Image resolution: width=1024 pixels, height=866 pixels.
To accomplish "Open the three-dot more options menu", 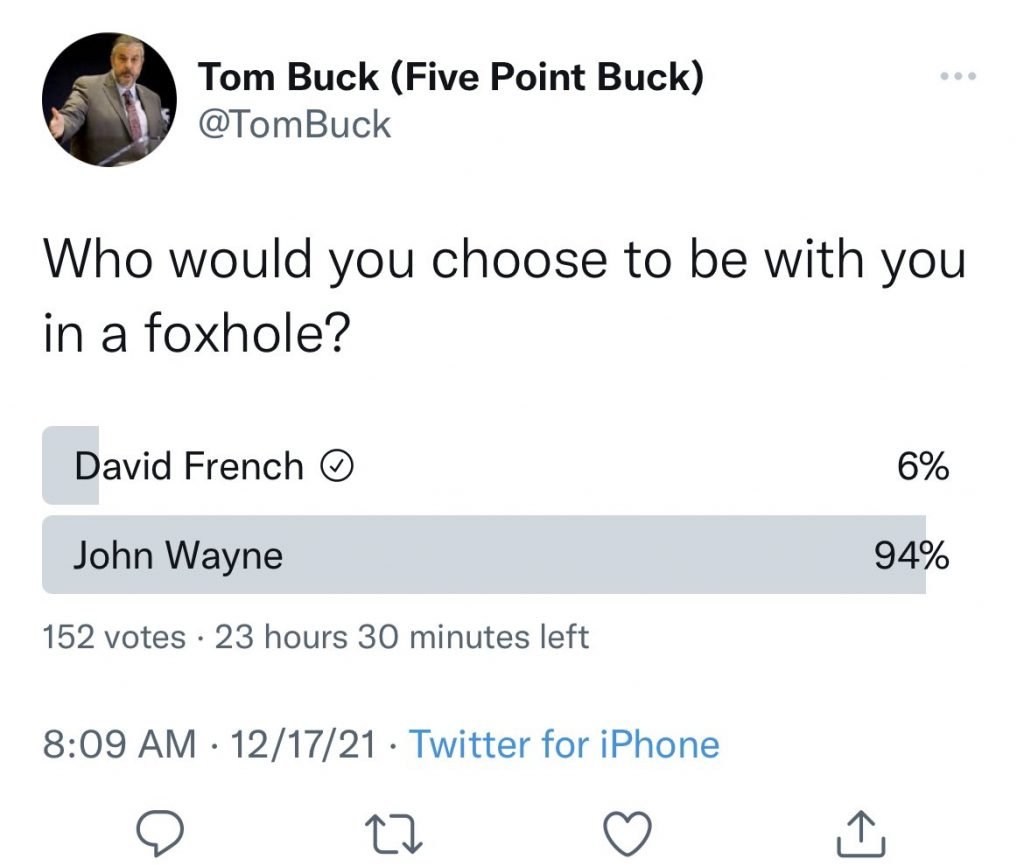I will 958,76.
